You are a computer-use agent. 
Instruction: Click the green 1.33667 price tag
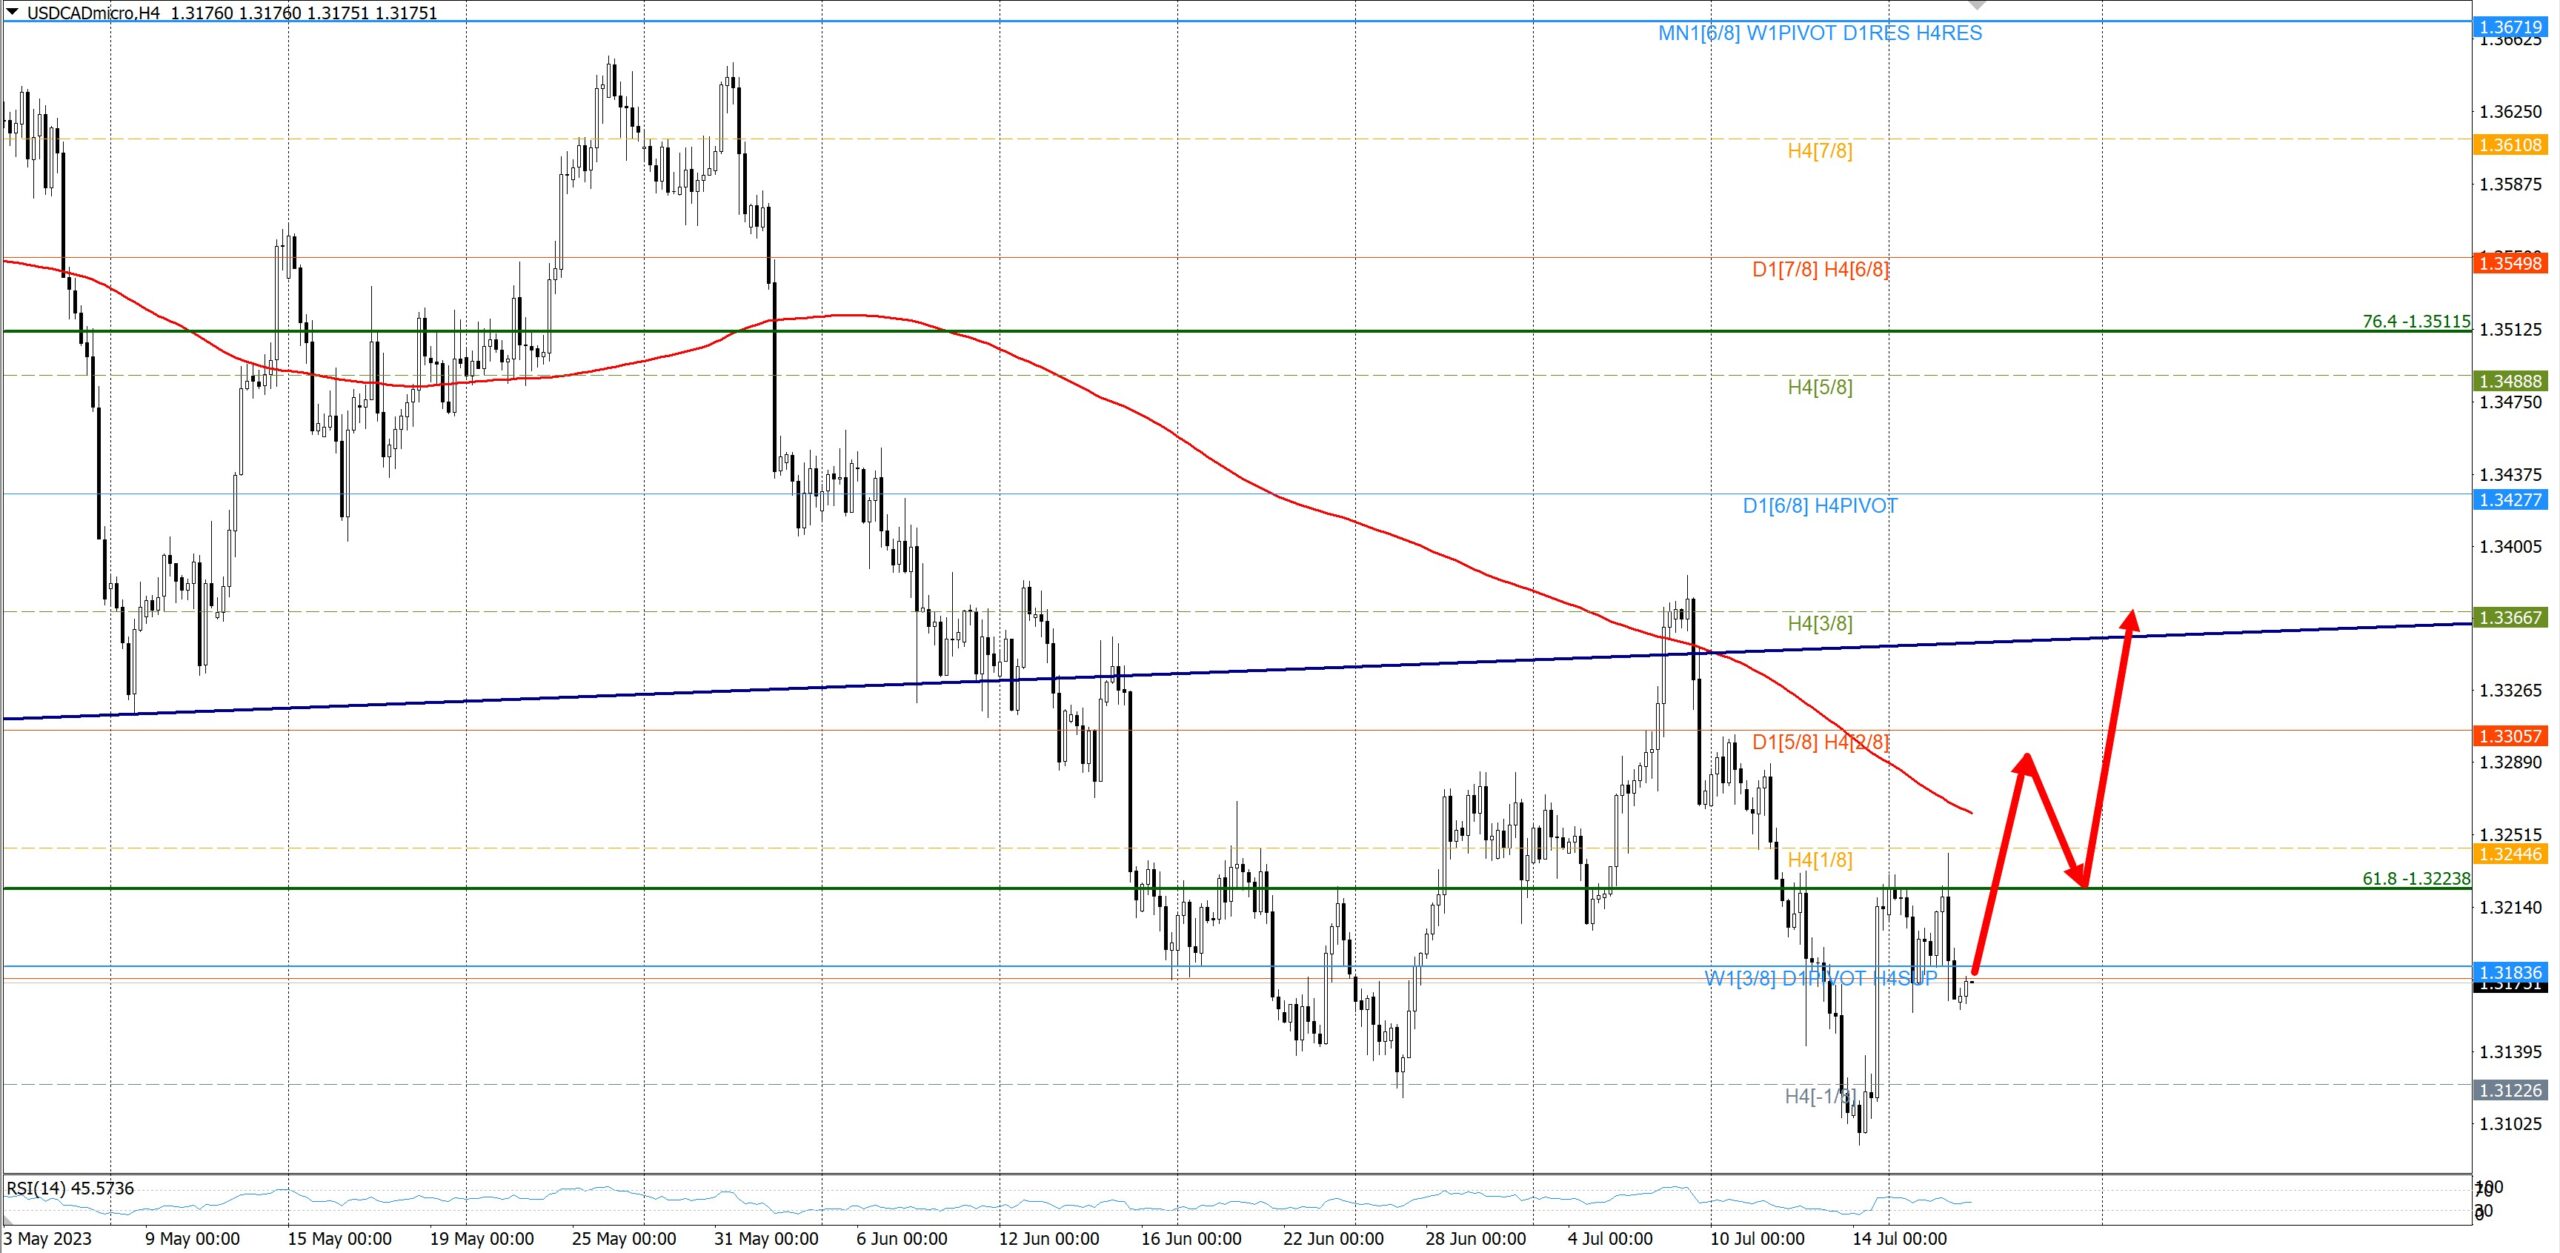[x=2510, y=618]
